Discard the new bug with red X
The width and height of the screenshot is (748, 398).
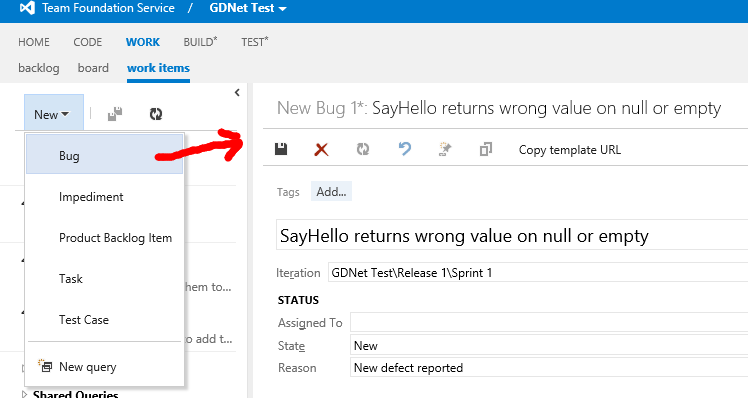click(322, 150)
